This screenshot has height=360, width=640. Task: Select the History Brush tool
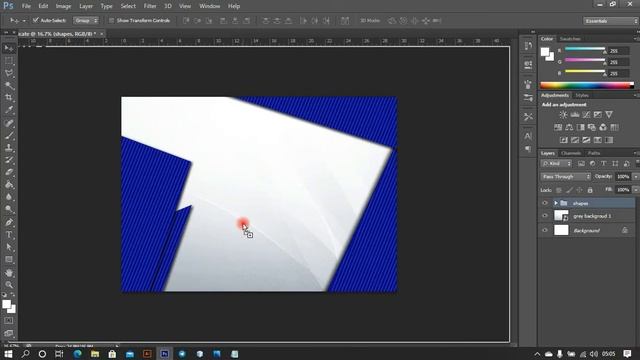pyautogui.click(x=9, y=160)
